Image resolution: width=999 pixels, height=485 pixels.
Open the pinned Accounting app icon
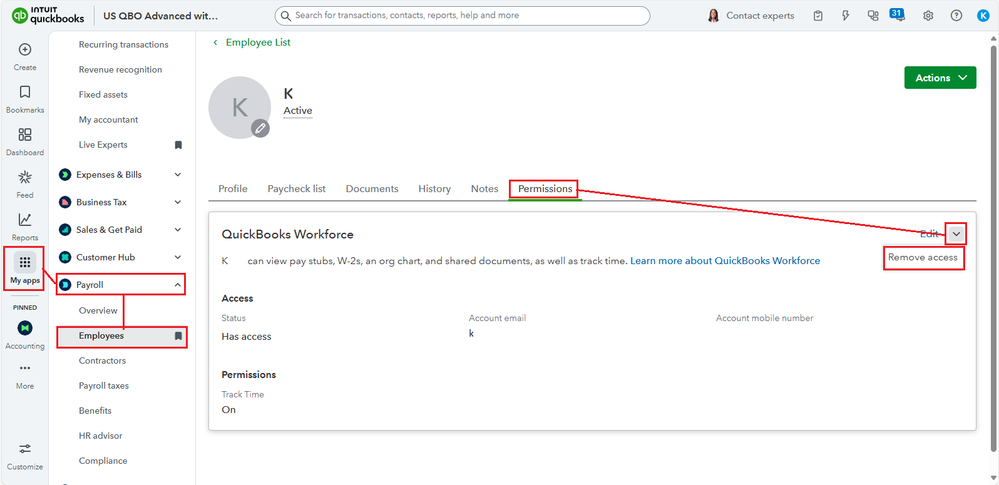pyautogui.click(x=25, y=328)
